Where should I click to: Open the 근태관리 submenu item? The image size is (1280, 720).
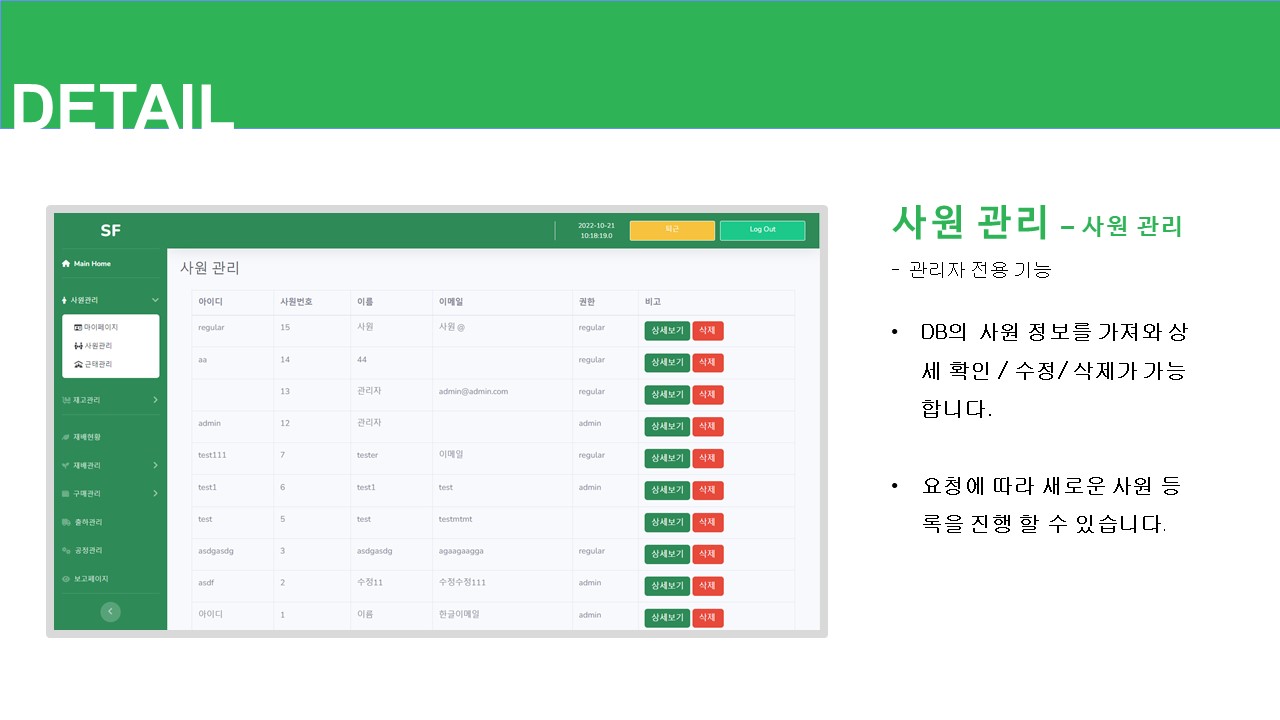point(97,364)
